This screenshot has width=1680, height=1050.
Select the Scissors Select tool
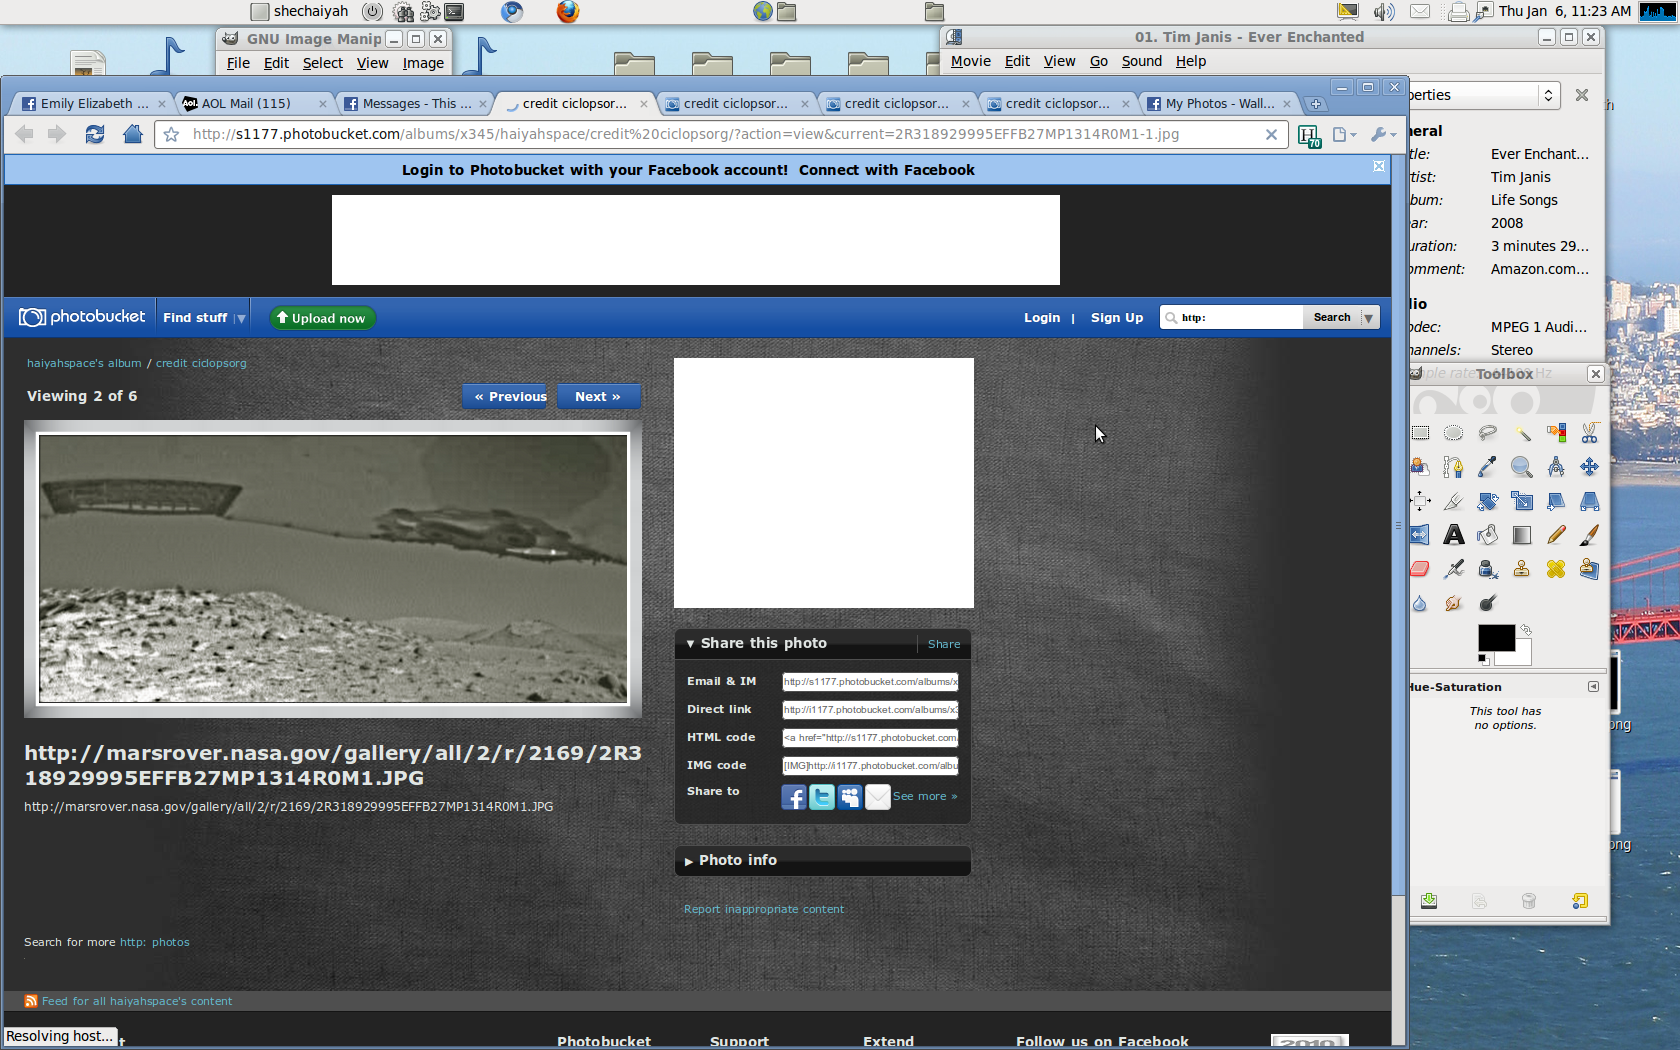coord(1590,433)
